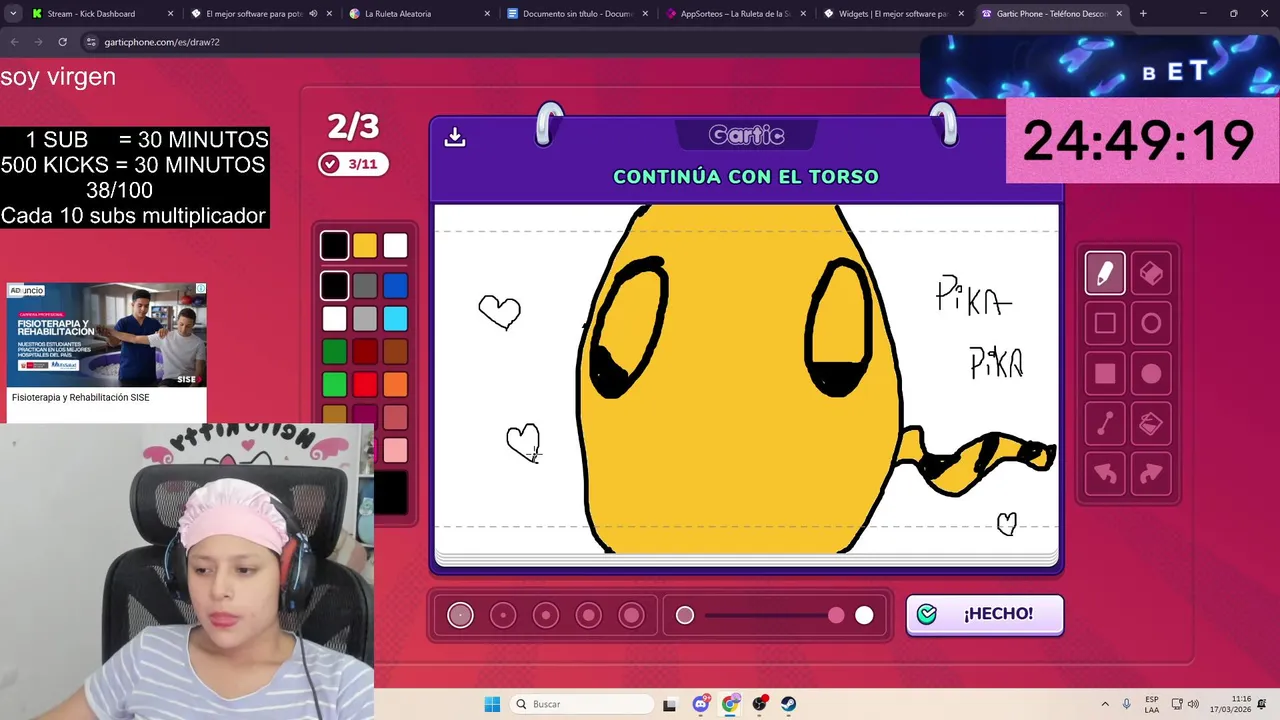Select the recent yellow color swatch

tap(365, 245)
